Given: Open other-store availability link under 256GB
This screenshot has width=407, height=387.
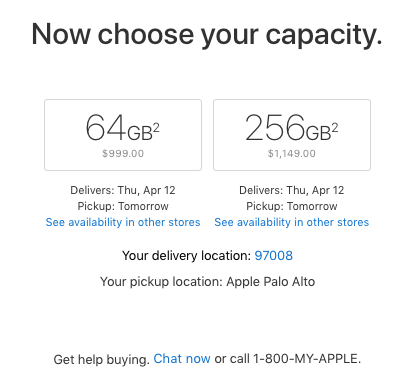Looking at the screenshot, I should pos(292,222).
